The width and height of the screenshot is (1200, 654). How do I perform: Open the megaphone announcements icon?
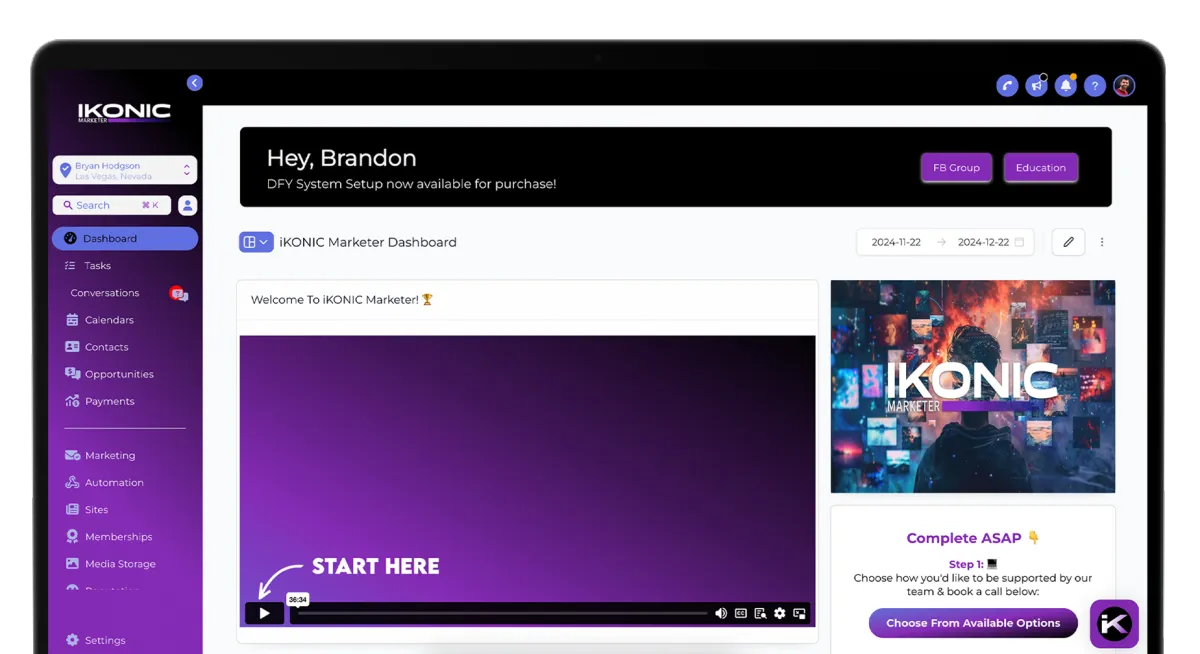pos(1036,86)
